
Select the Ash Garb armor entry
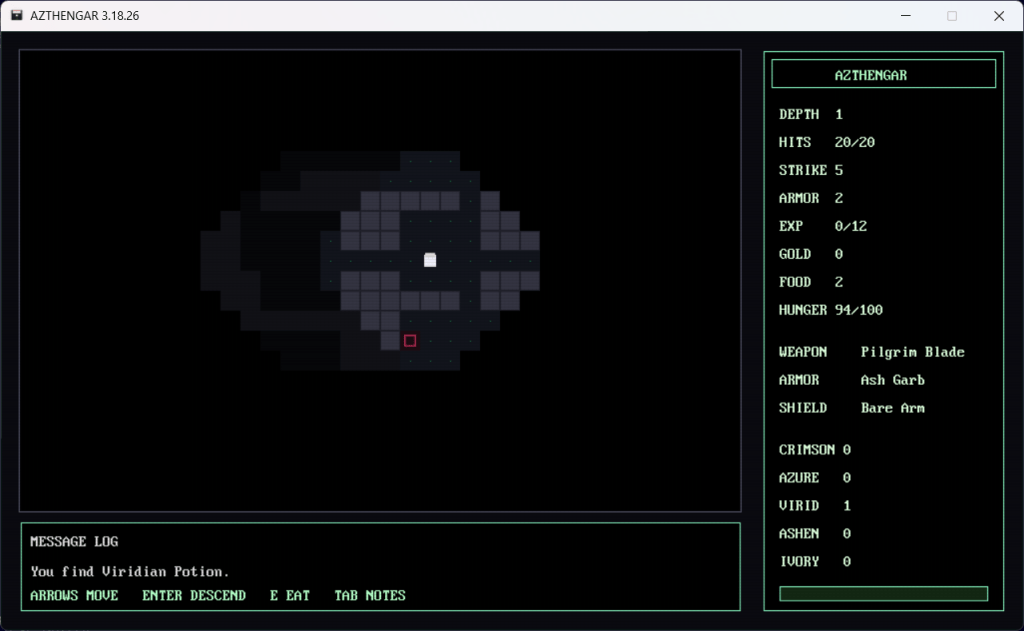pos(892,380)
